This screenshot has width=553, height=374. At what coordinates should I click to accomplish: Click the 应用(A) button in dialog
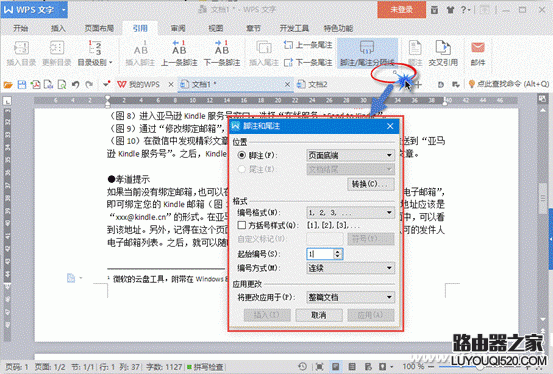[371, 315]
